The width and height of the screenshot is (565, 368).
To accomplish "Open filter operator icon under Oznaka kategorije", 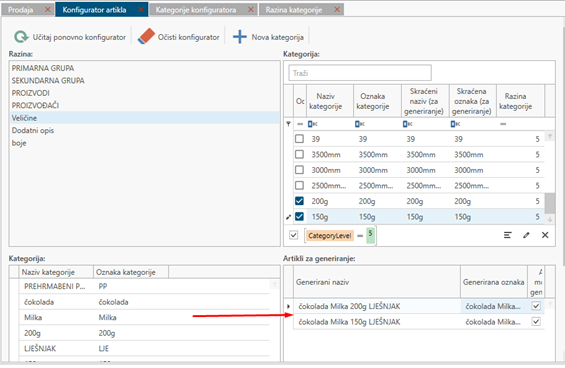I will tap(360, 124).
